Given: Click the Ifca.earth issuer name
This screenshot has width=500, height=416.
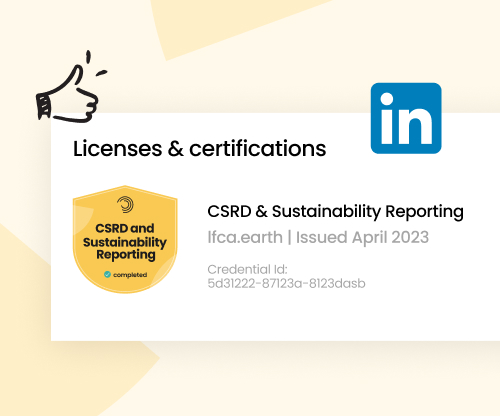Looking at the screenshot, I should point(245,237).
